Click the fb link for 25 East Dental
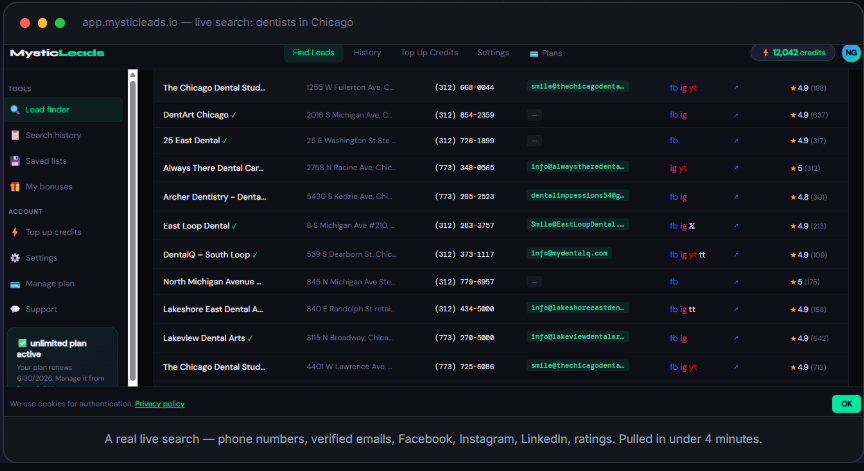 pos(673,140)
